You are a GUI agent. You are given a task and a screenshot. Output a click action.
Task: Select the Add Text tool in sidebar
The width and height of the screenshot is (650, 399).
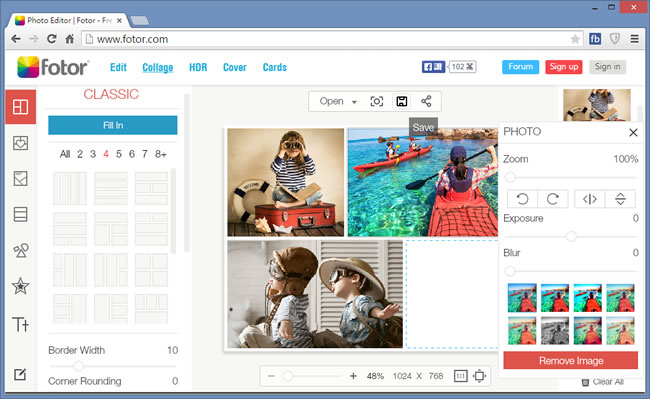point(20,324)
